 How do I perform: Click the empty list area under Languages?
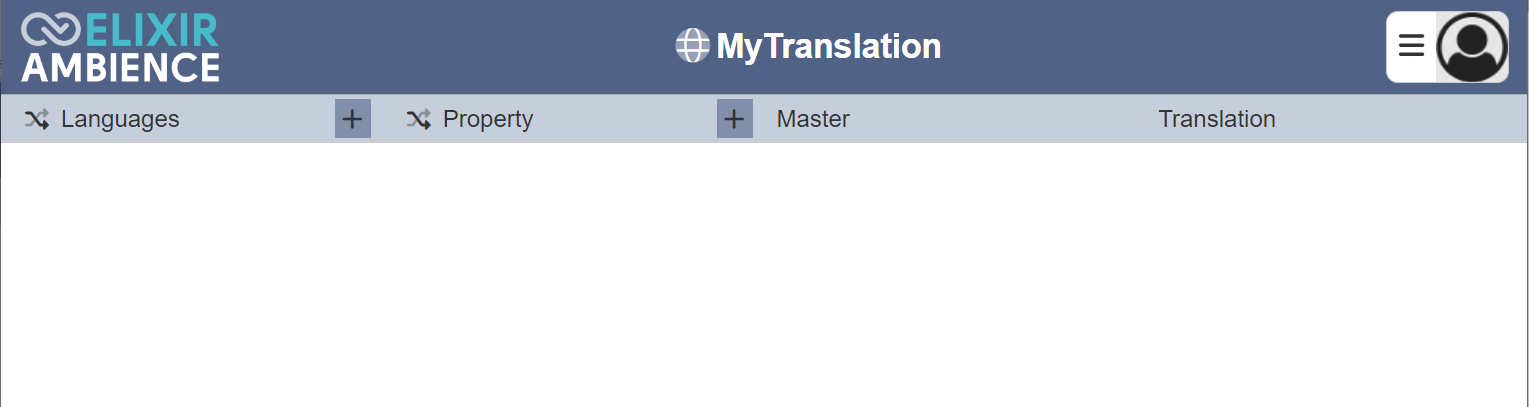pyautogui.click(x=191, y=275)
